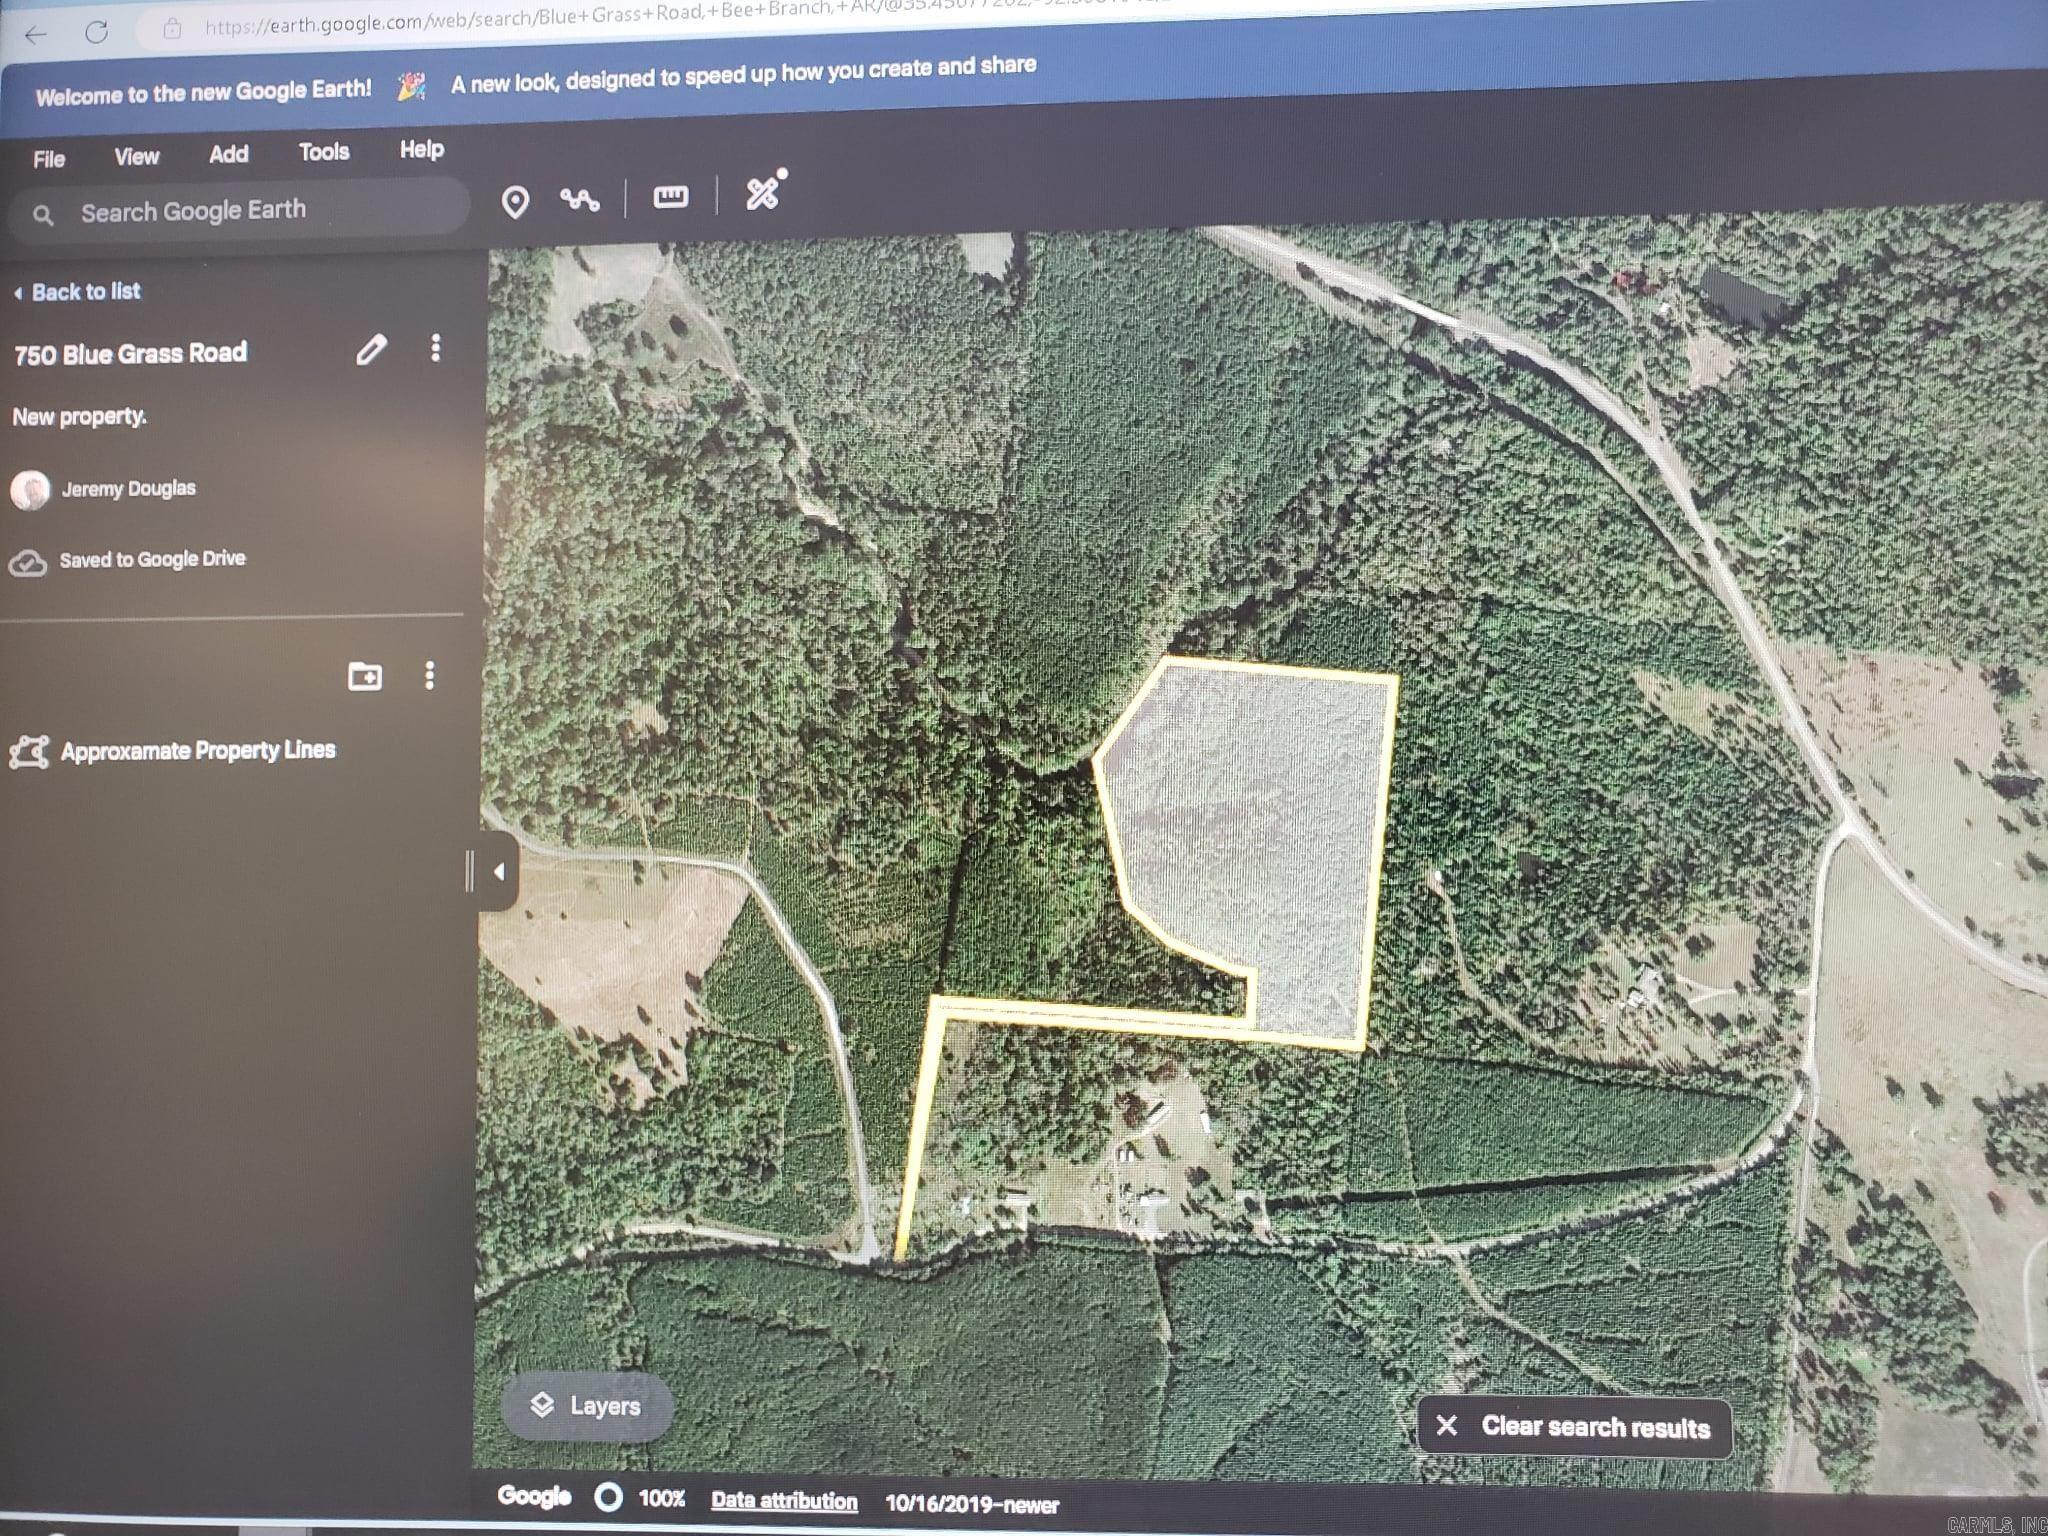Click the search magnifier icon
Viewport: 2048px width, 1536px height.
(43, 215)
